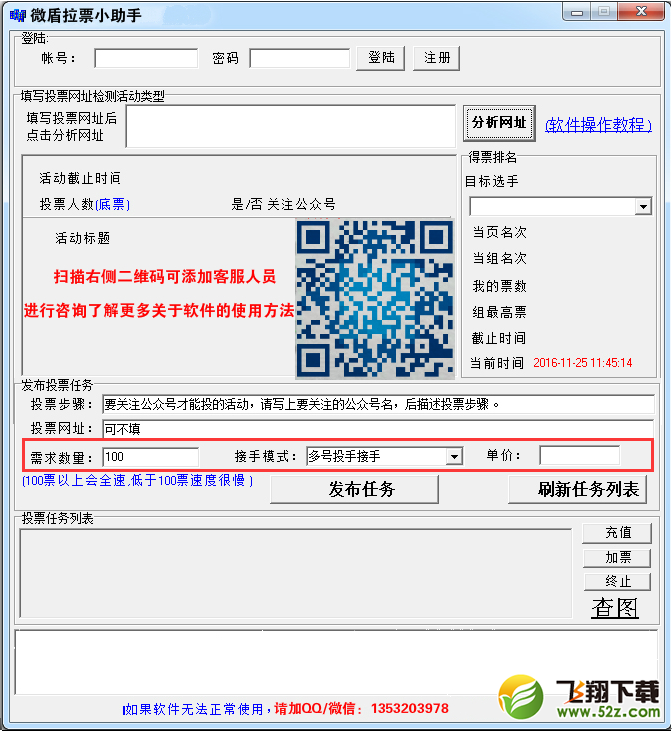The image size is (672, 731).
Task: Minimize the 微盾拉票小助手 window
Action: (x=576, y=12)
